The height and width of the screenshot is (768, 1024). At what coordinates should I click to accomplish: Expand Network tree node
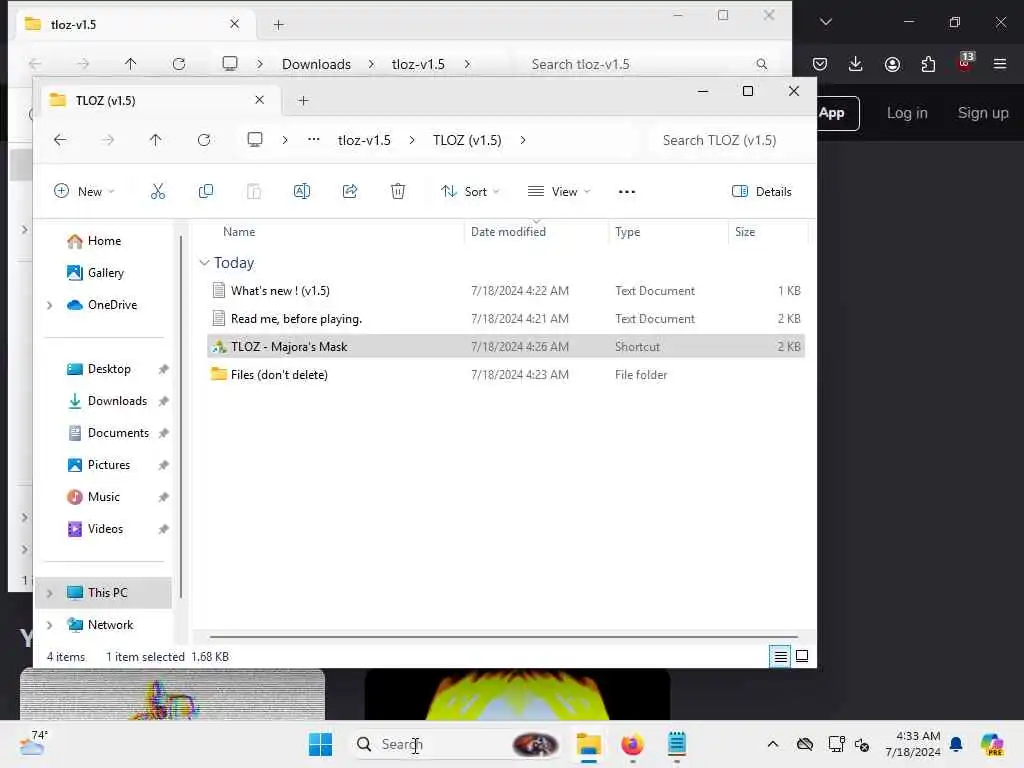tap(50, 625)
